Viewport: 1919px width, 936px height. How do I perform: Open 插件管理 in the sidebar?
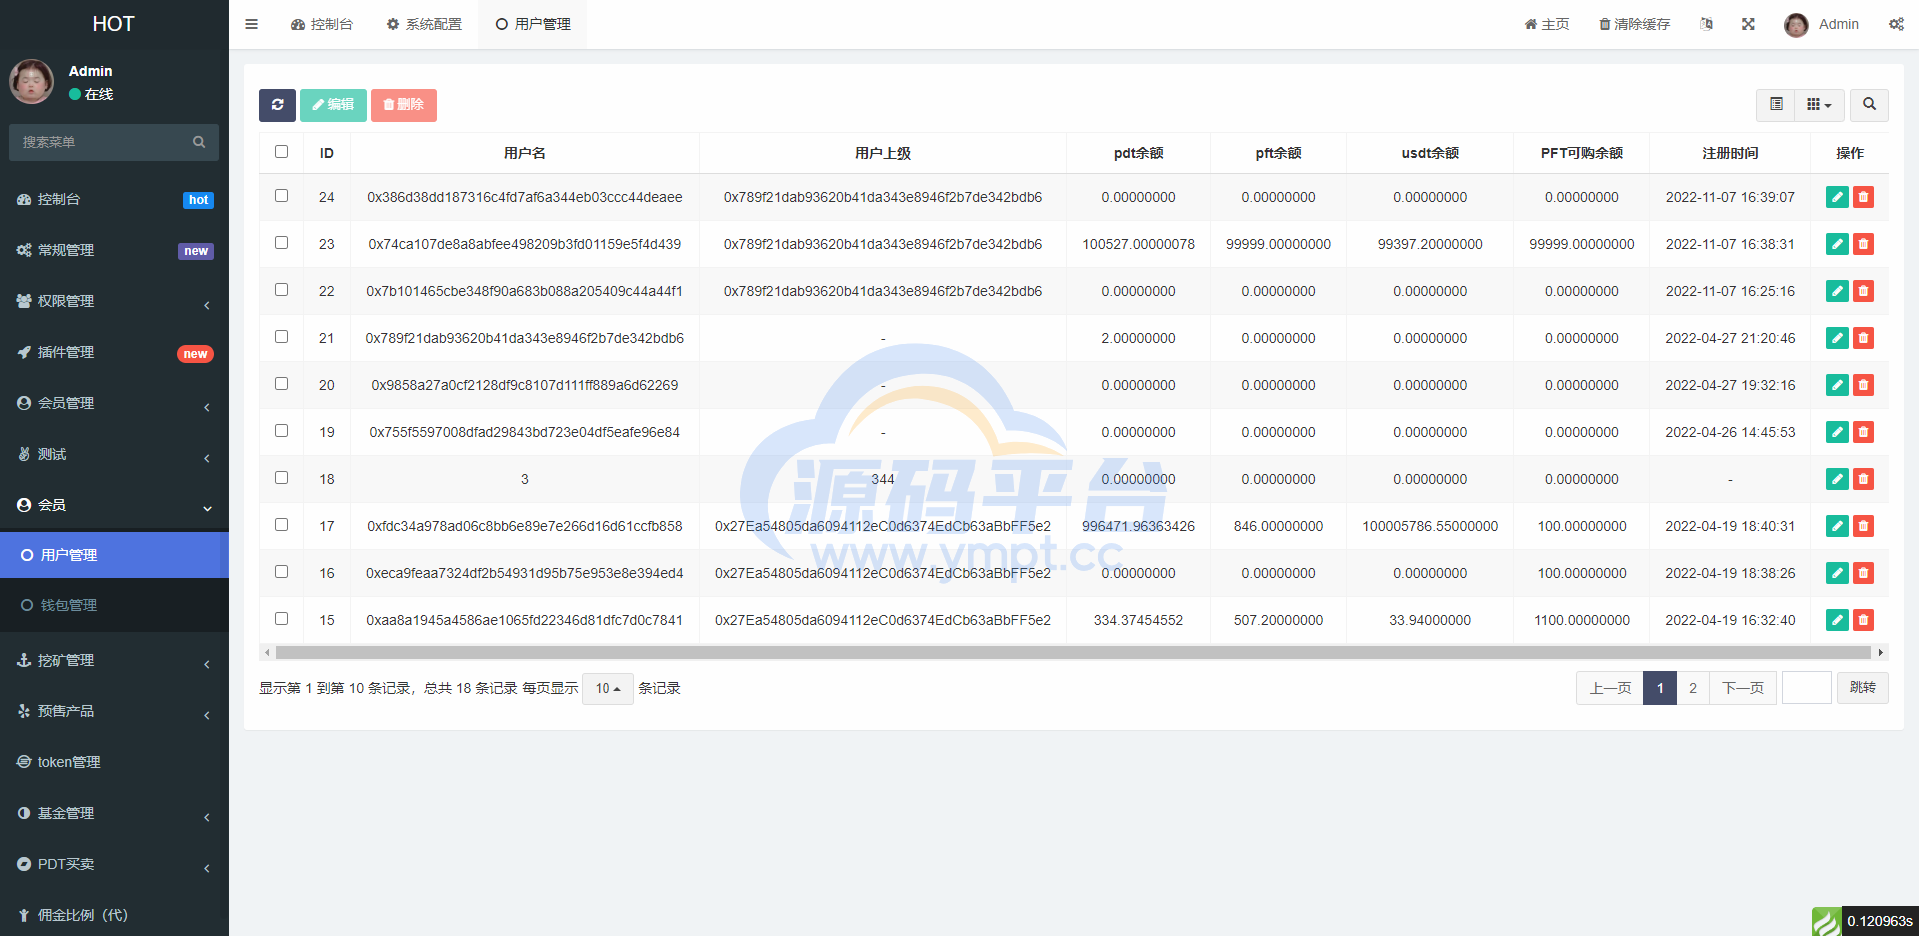point(114,352)
